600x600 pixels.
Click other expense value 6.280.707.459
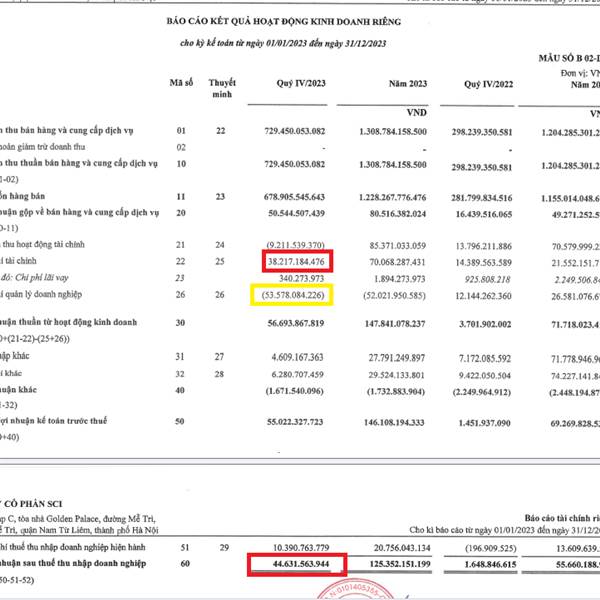[298, 374]
